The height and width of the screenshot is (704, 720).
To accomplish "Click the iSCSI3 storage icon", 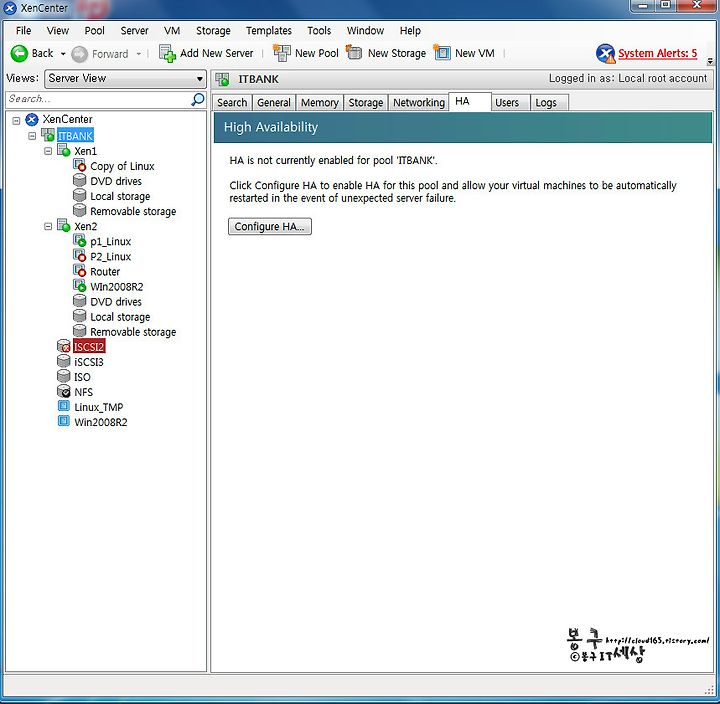I will point(63,361).
